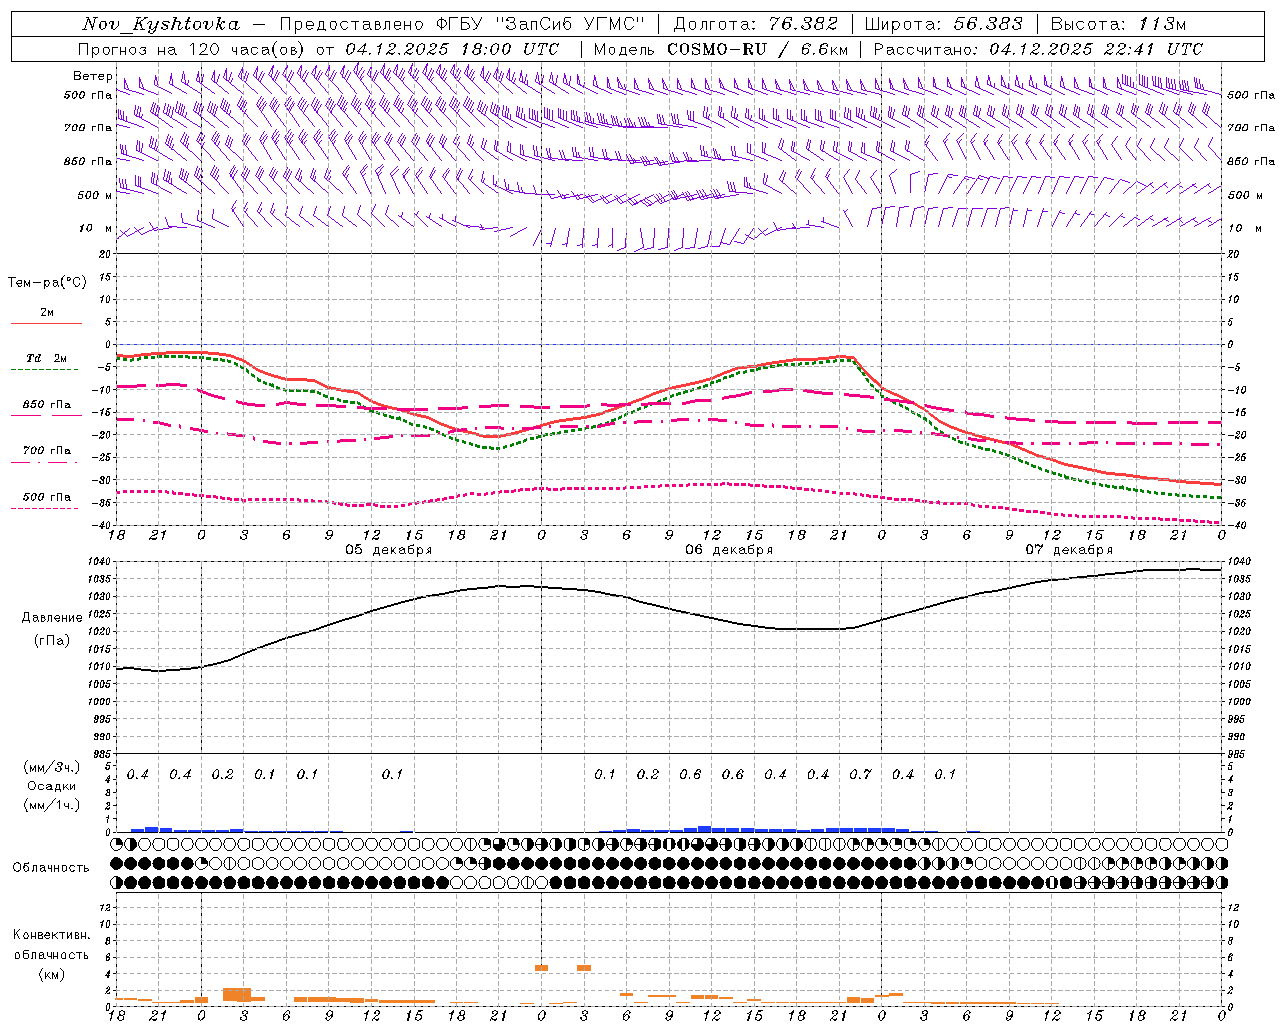Click 'Рассчитано: 04.12.2025 22:41 UTC' text

coord(1038,49)
